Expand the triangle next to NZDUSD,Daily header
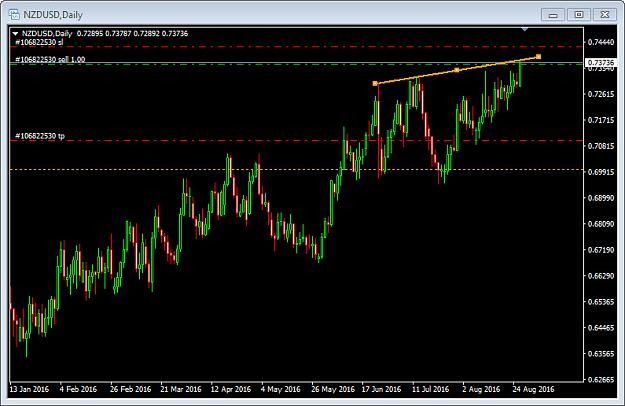625x406 pixels. click(x=15, y=34)
